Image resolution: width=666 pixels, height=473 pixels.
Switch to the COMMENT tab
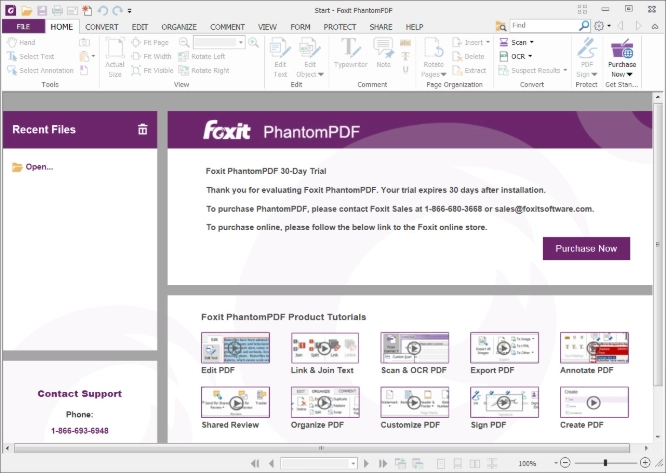(227, 27)
